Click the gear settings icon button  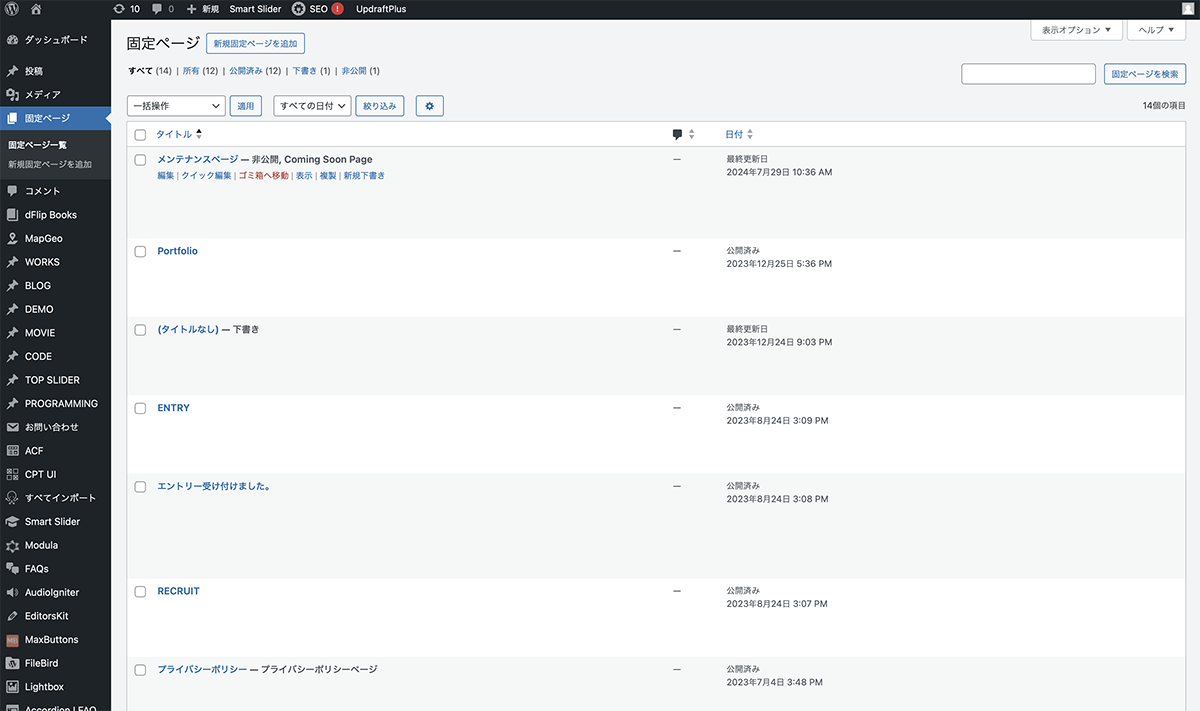(429, 106)
